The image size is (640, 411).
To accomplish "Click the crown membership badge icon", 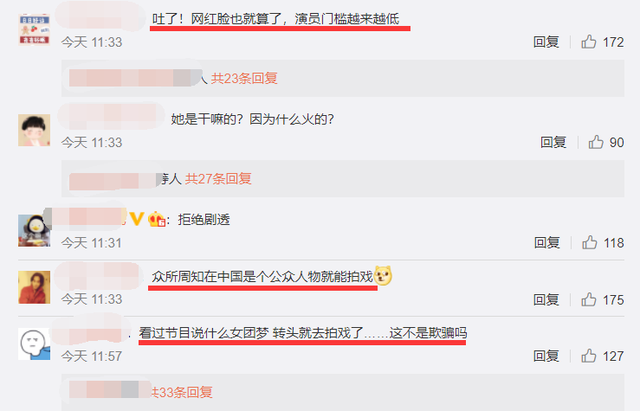I will pyautogui.click(x=156, y=219).
